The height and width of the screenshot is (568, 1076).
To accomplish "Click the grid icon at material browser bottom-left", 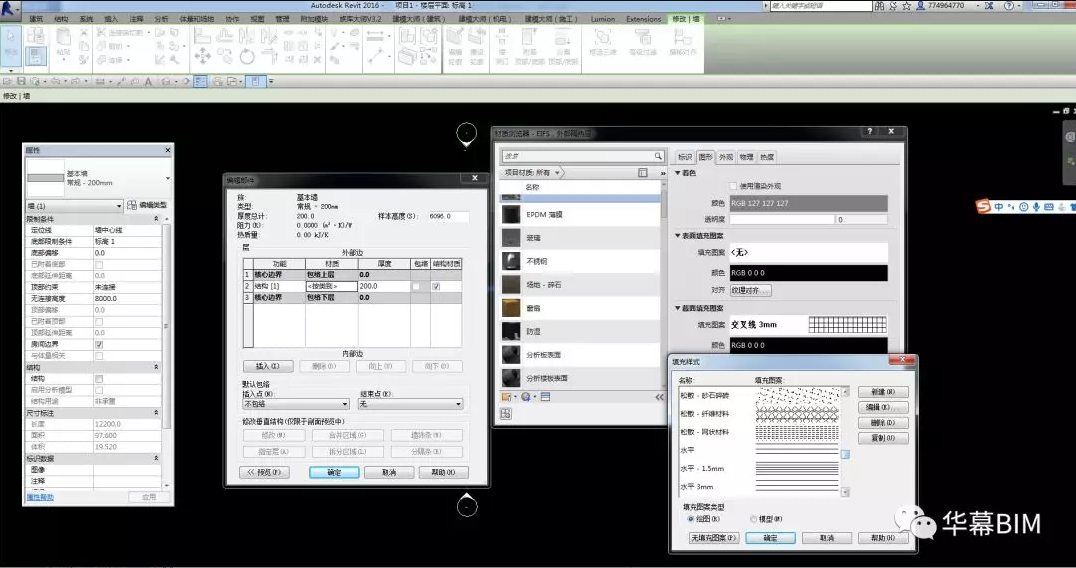I will pos(506,414).
